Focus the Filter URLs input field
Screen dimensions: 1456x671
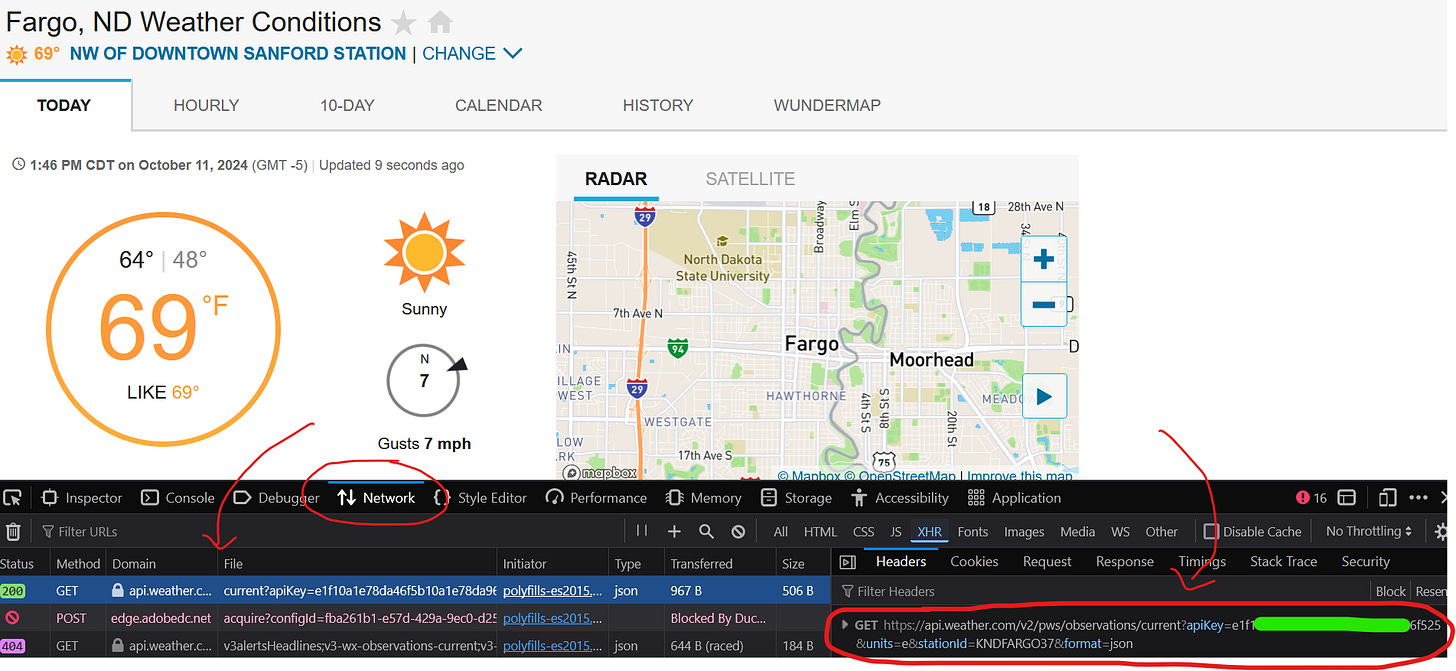click(x=330, y=532)
